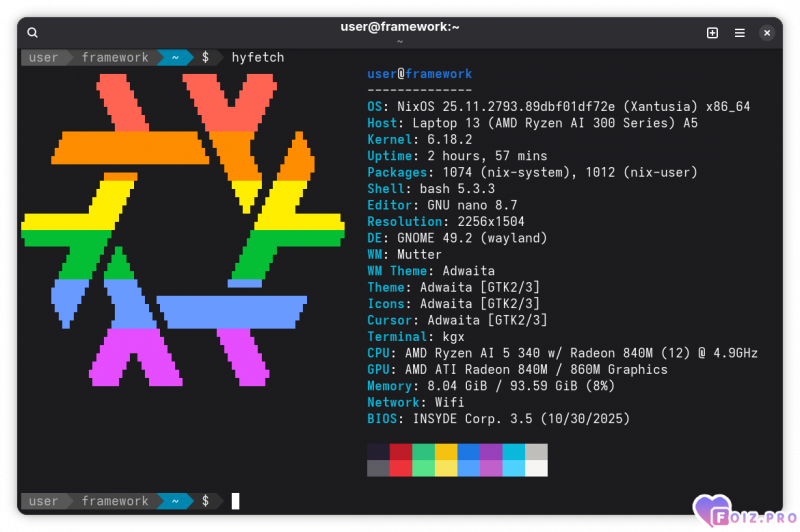
Task: Click the cursor block at the bottom prompt
Action: point(236,501)
